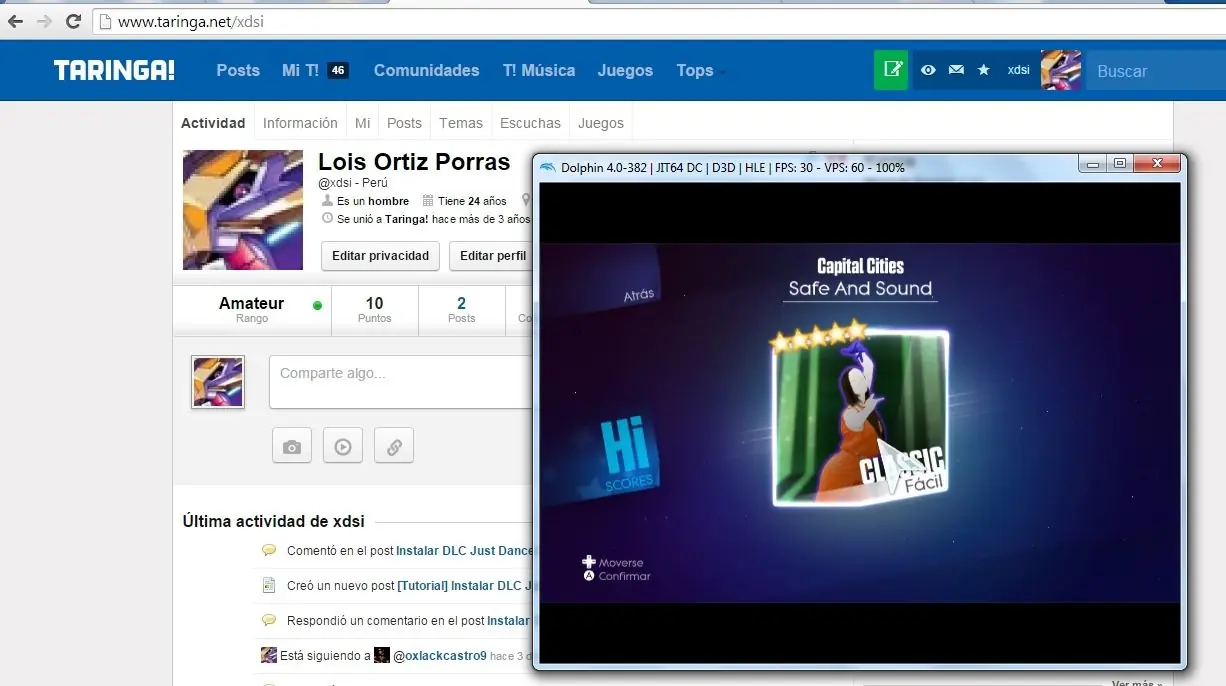Click xdsi avatar in Está siguiendo row

[x=268, y=655]
